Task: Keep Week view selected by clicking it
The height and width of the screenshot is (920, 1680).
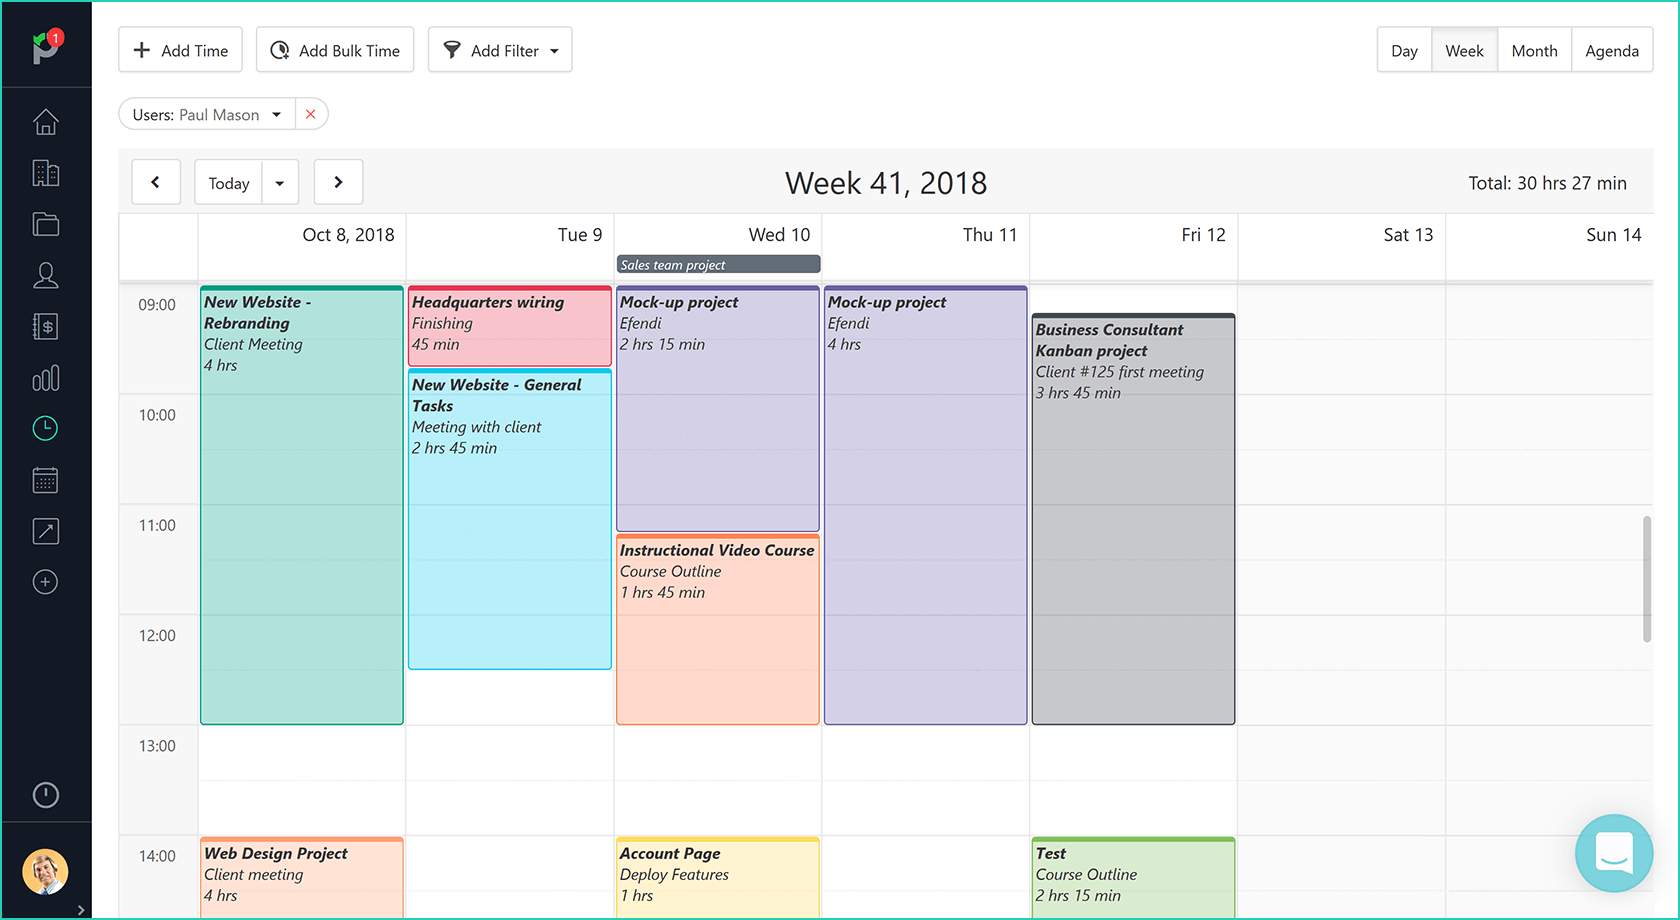Action: point(1464,49)
